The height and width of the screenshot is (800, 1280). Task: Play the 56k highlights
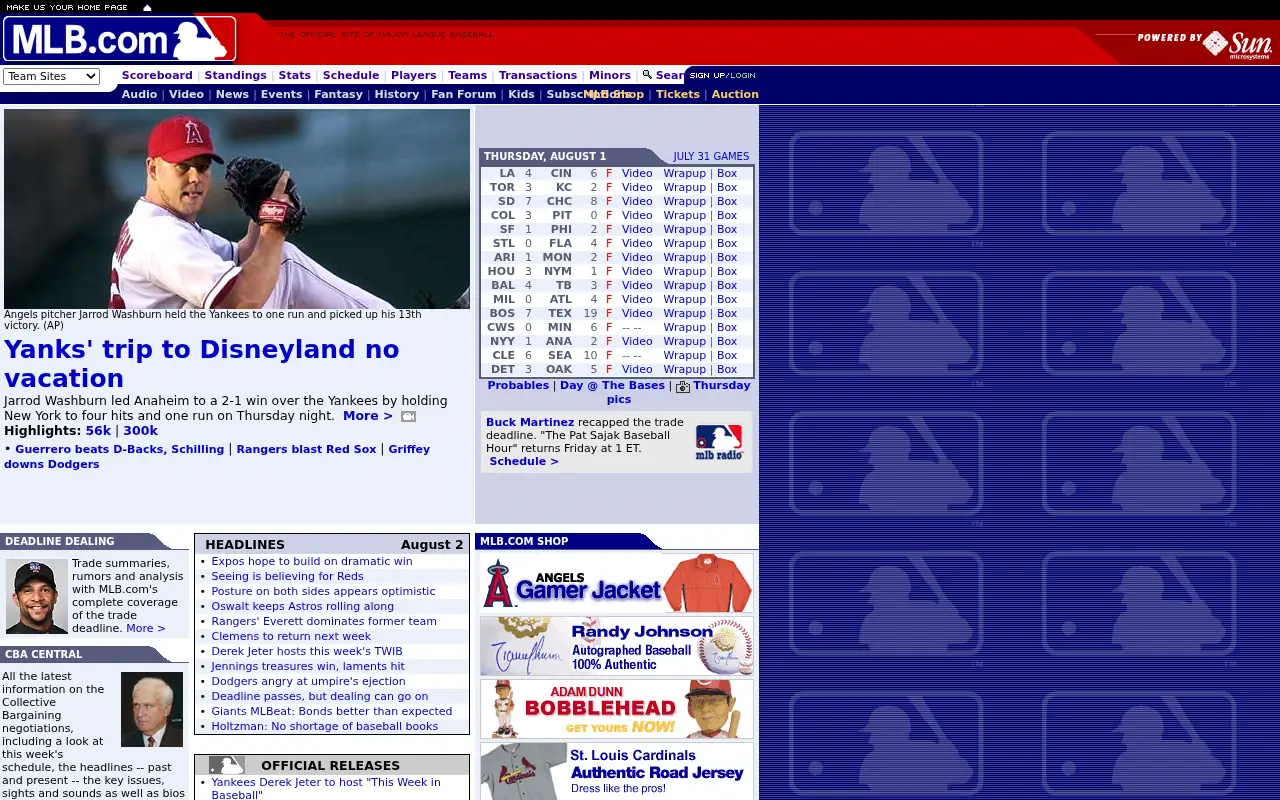[x=98, y=431]
